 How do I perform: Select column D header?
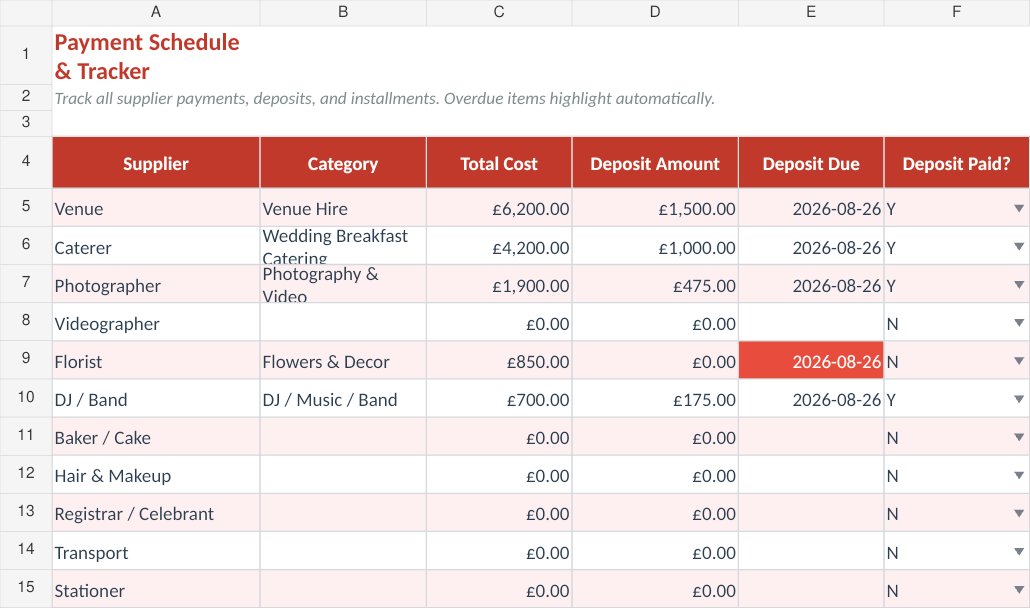pyautogui.click(x=655, y=12)
